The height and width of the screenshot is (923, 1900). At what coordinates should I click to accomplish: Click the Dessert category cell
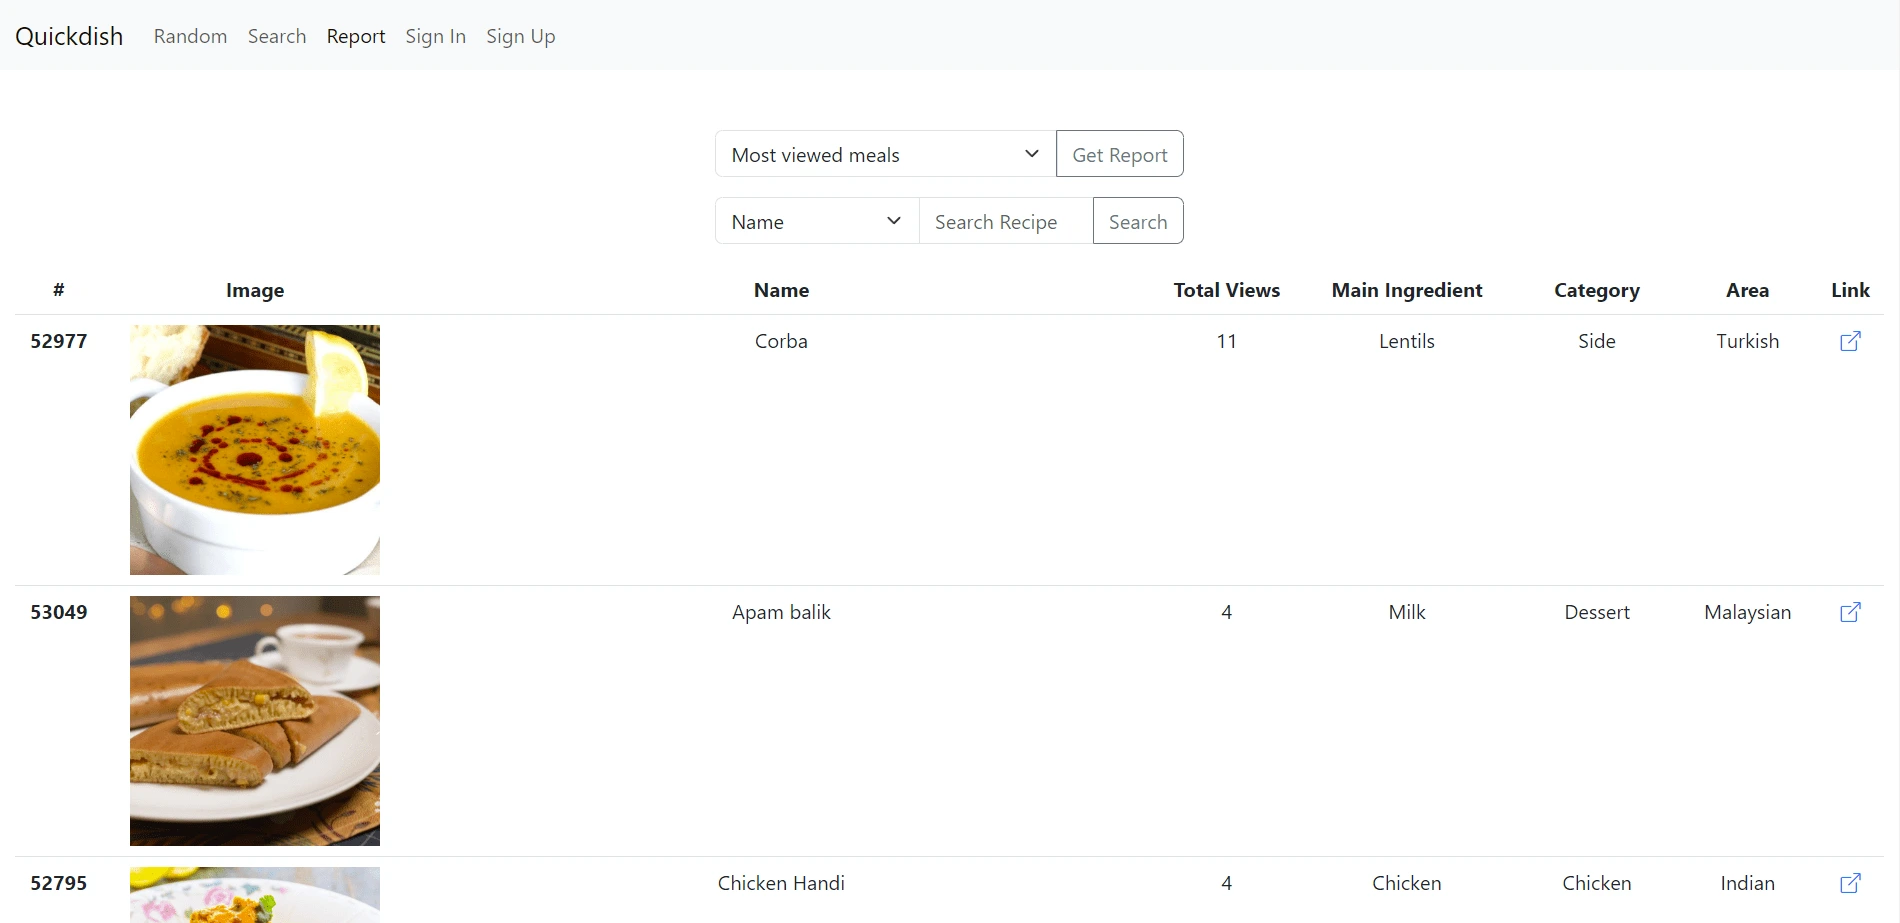coord(1597,612)
